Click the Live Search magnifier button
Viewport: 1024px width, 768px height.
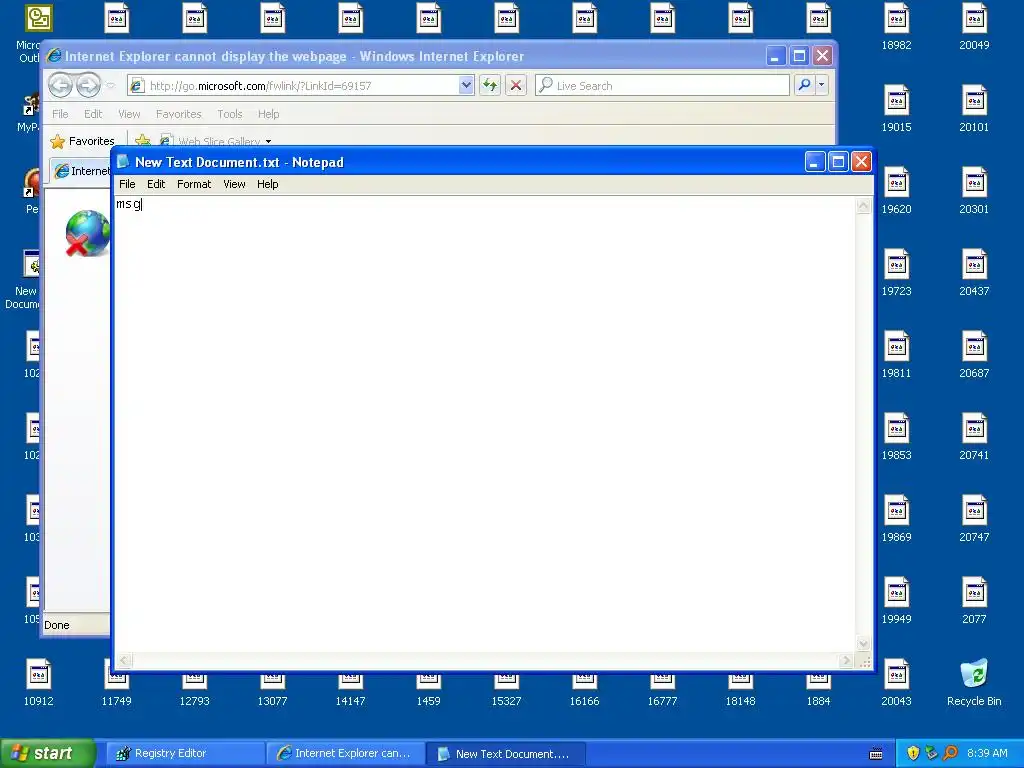click(805, 85)
